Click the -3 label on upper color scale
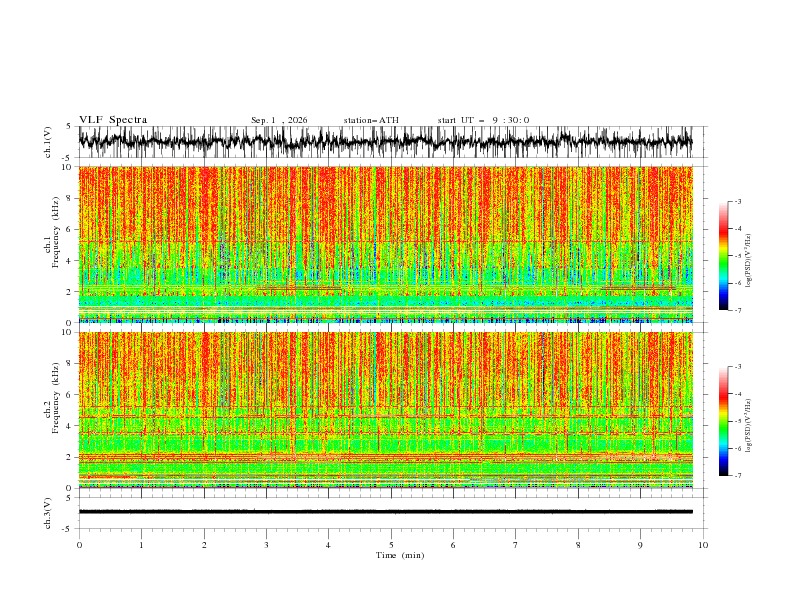This screenshot has width=792, height=612. tap(737, 201)
